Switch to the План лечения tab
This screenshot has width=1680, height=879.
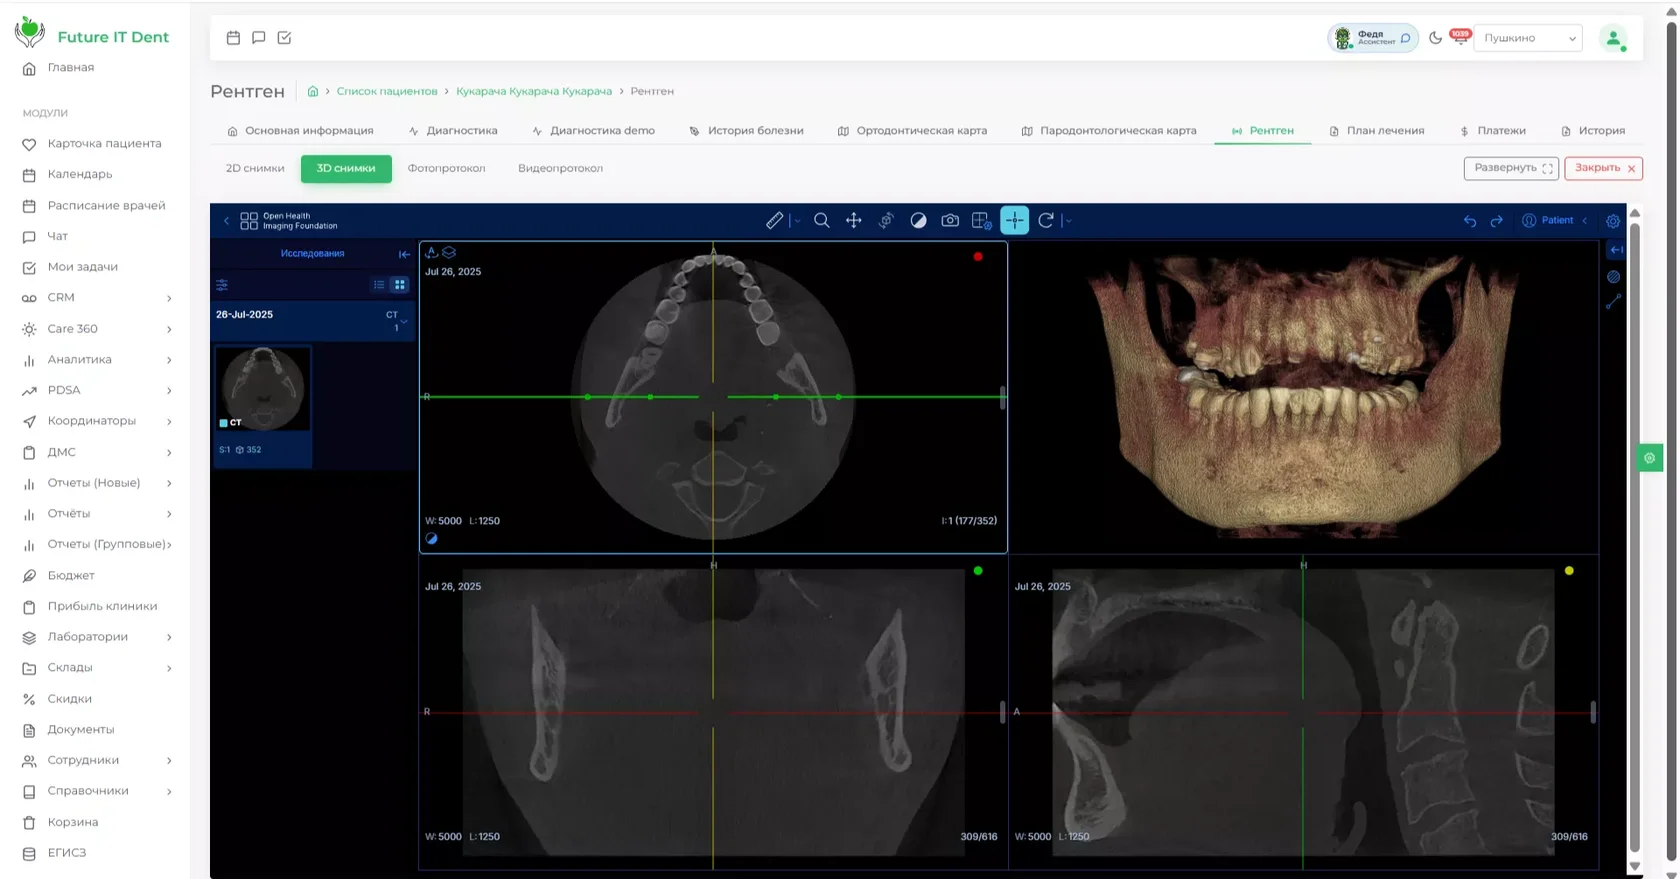pos(1376,131)
